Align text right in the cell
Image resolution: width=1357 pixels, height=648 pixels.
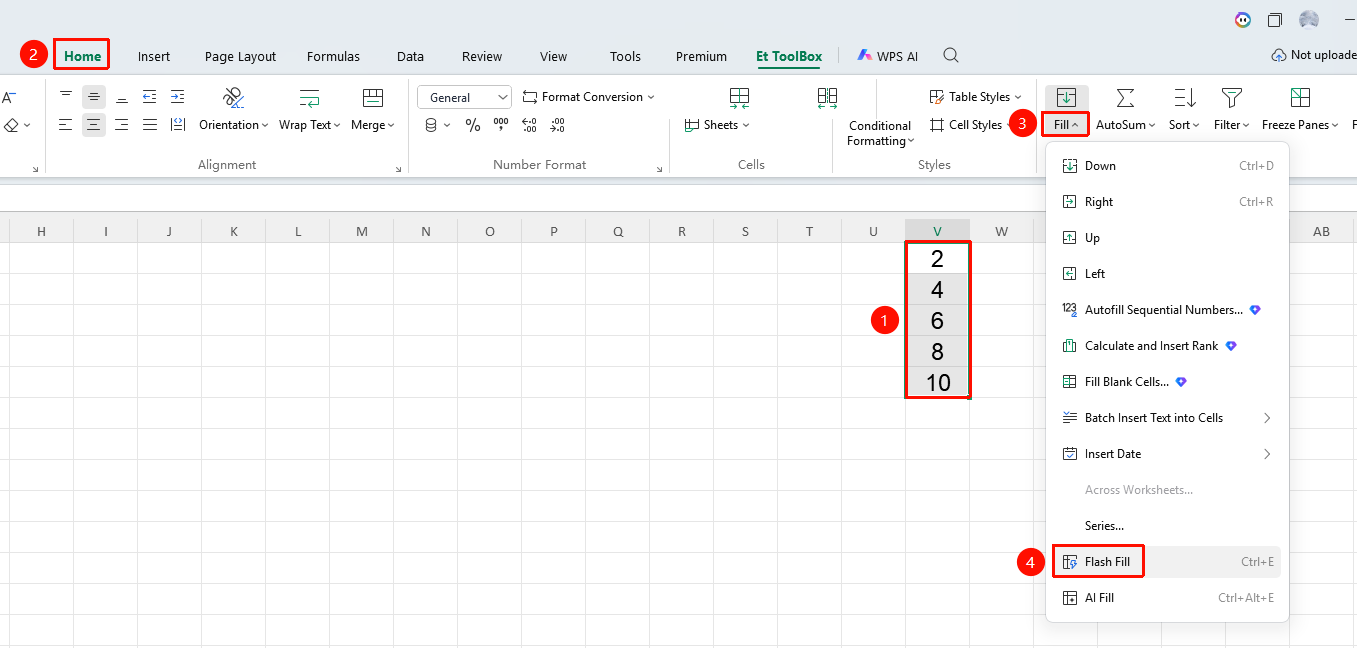tap(122, 125)
